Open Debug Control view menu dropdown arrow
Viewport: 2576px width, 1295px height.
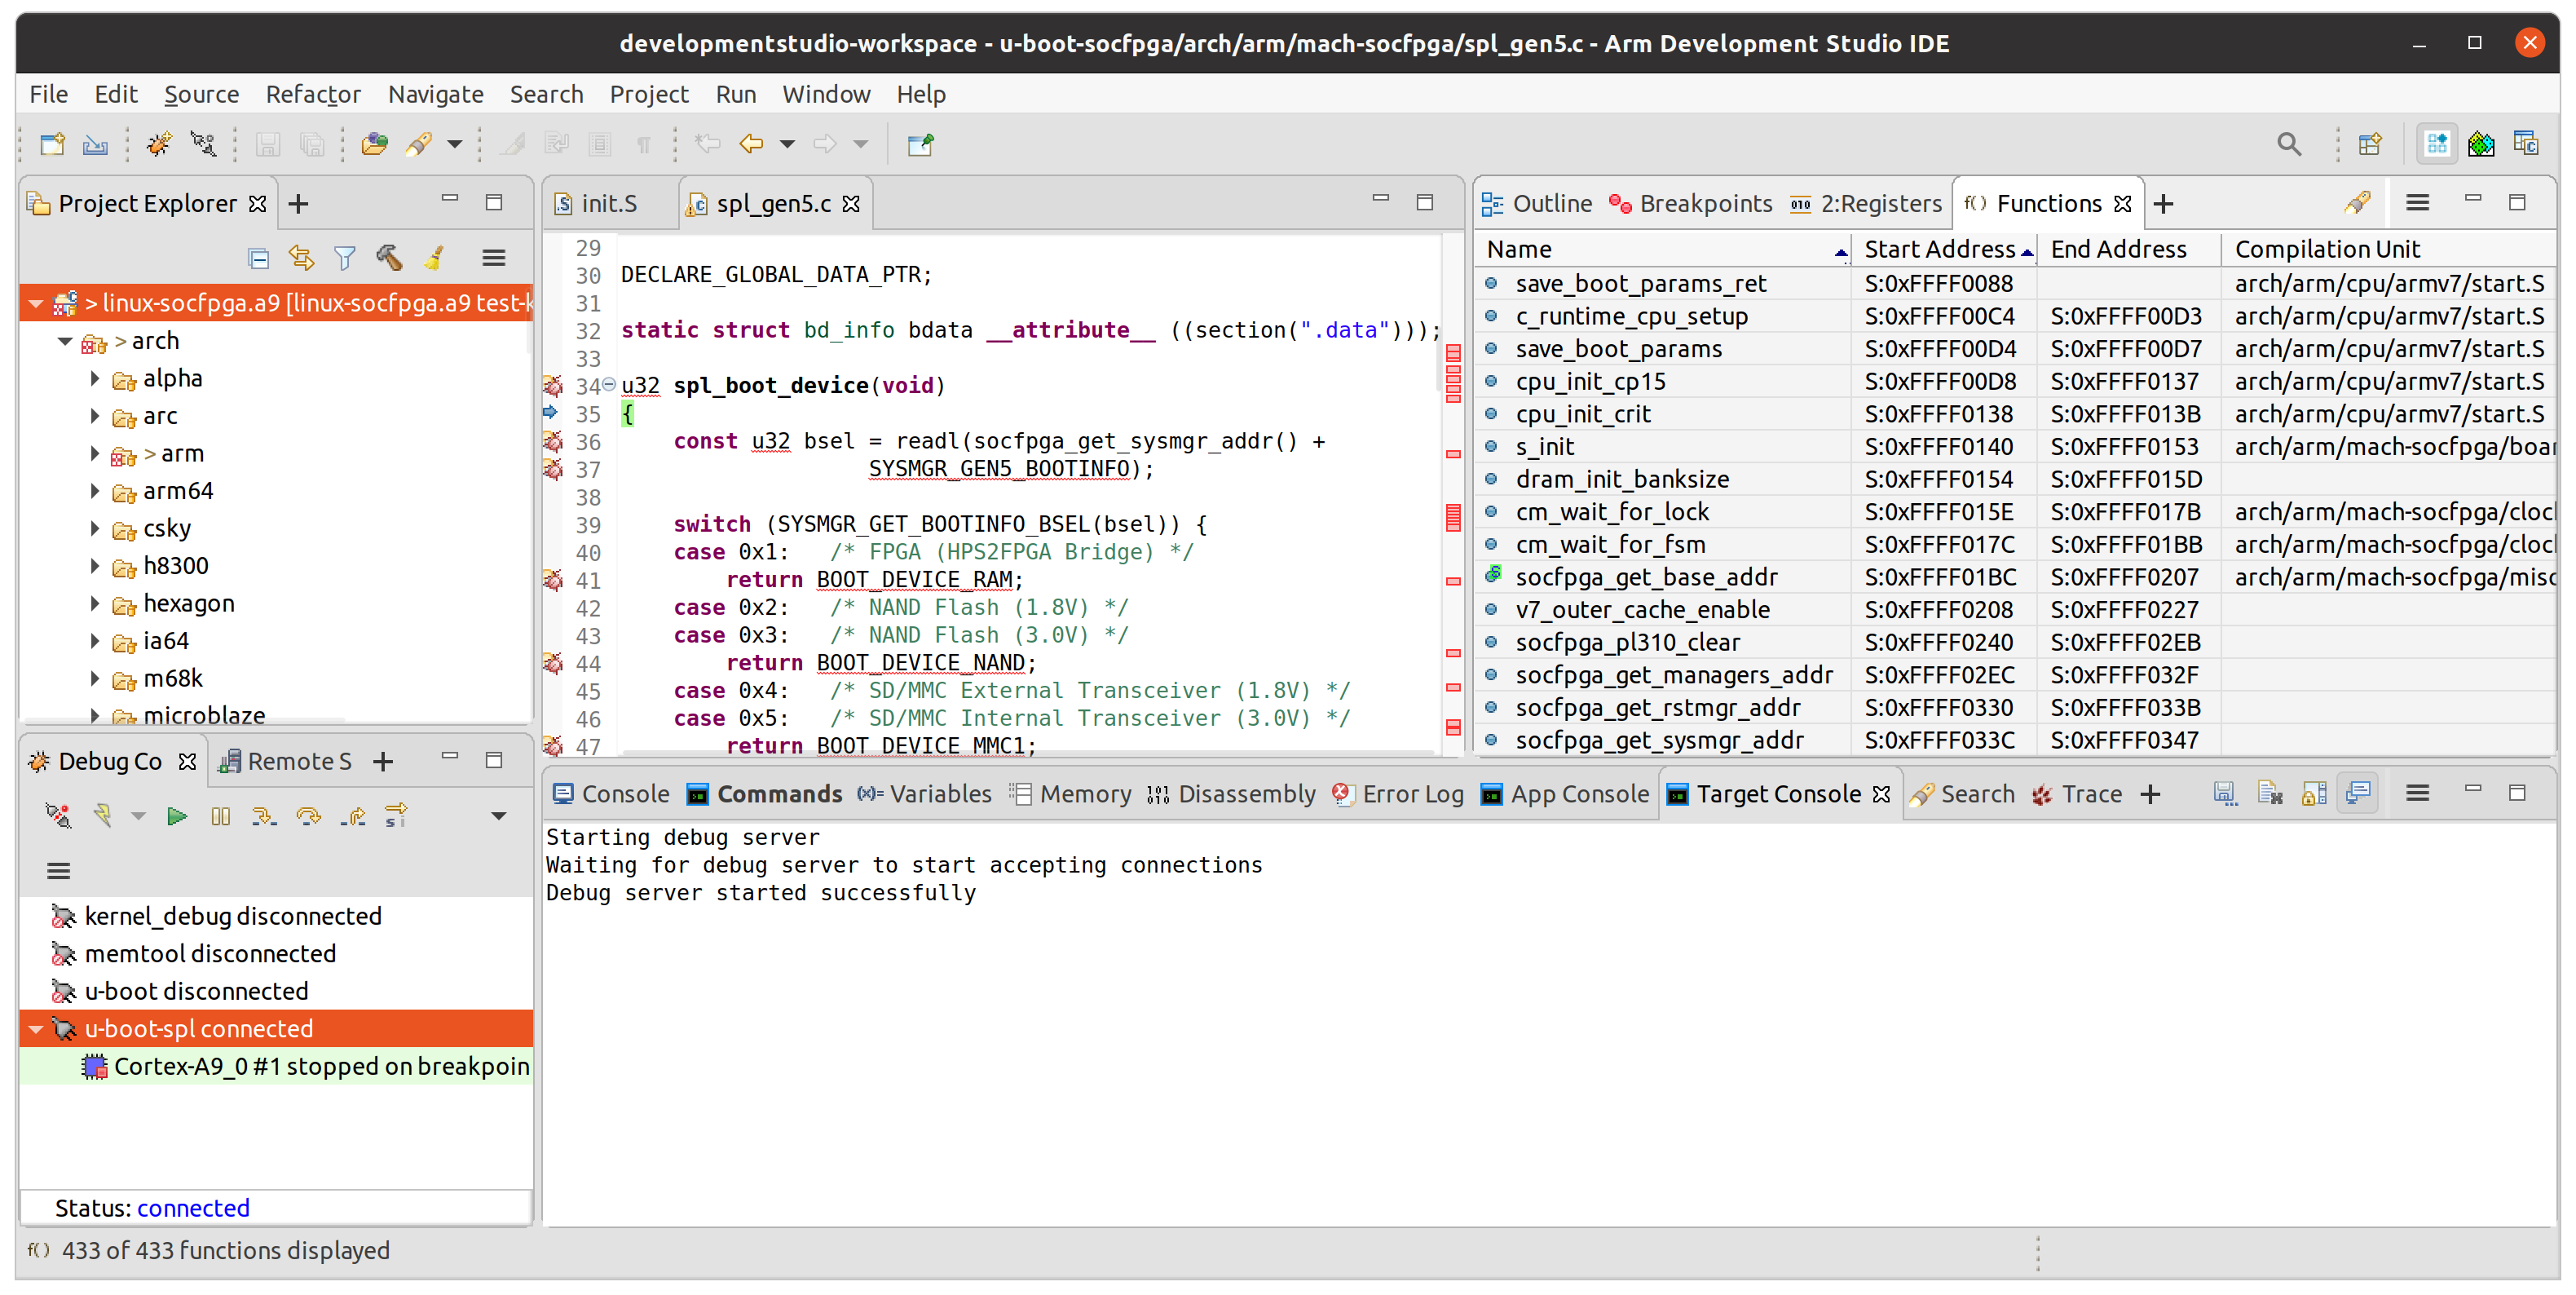click(498, 817)
